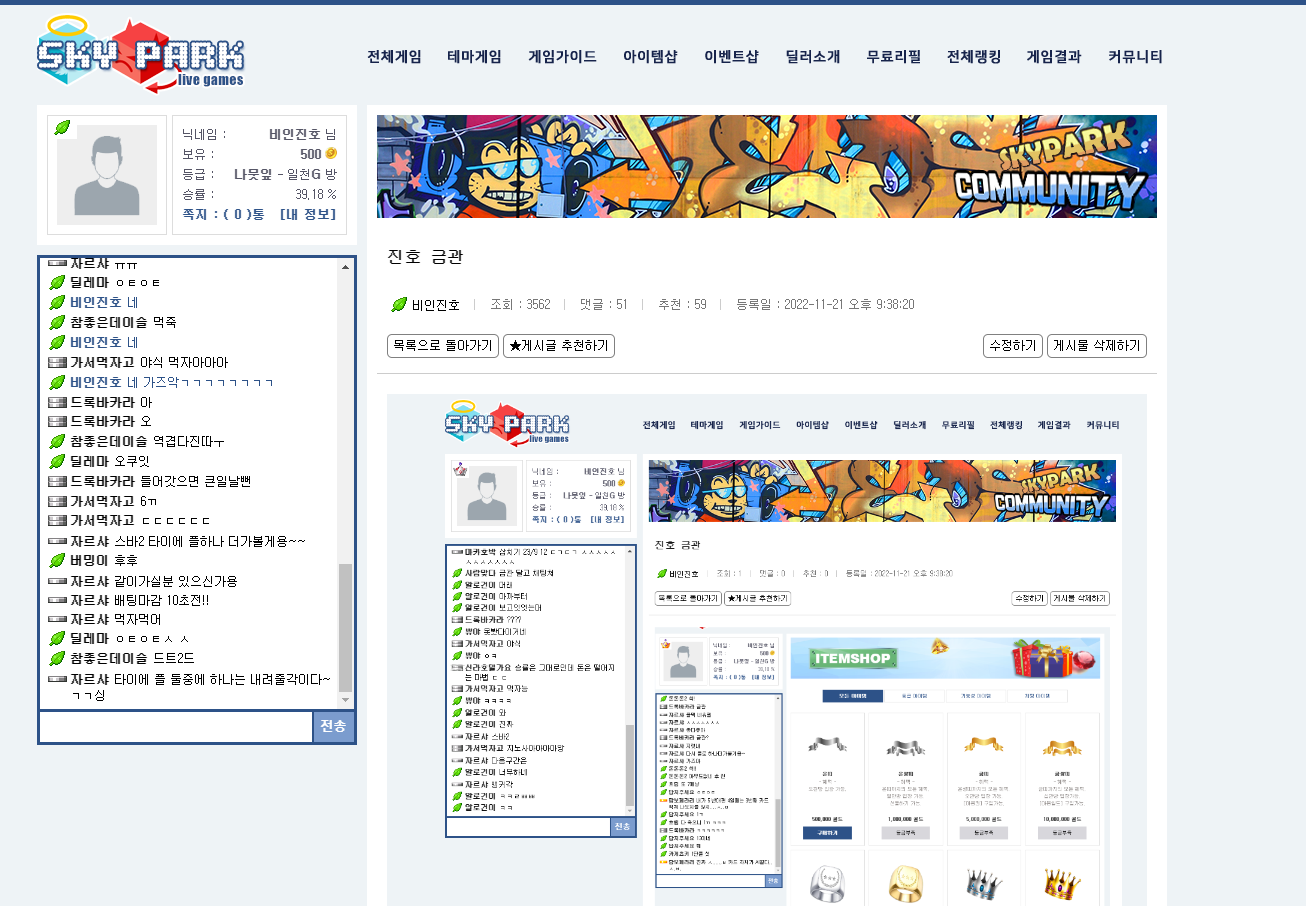Click the chat scrollbar up arrow
This screenshot has width=1306, height=906.
[x=345, y=266]
